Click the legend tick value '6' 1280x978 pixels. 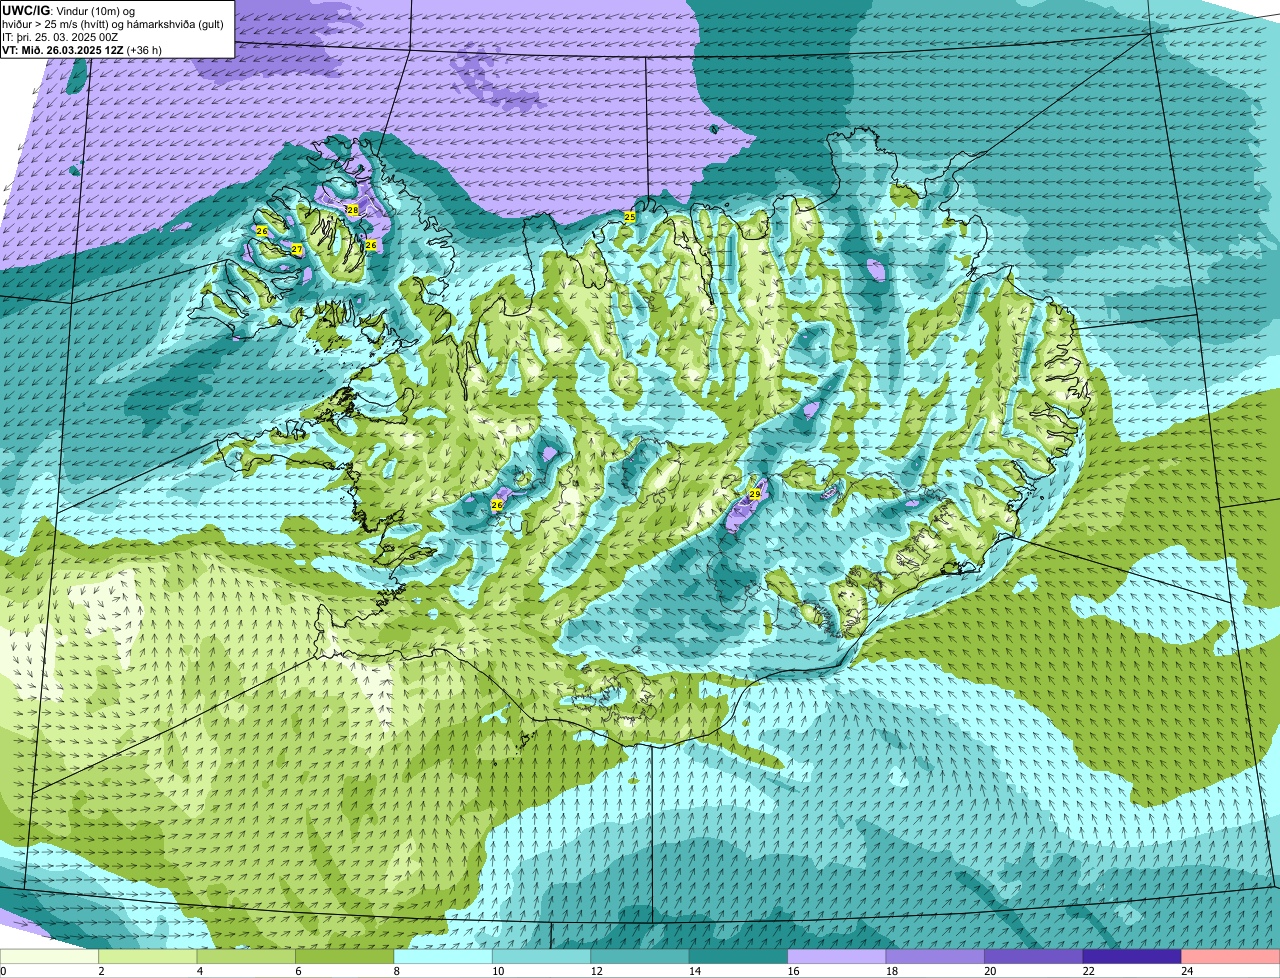coord(298,971)
